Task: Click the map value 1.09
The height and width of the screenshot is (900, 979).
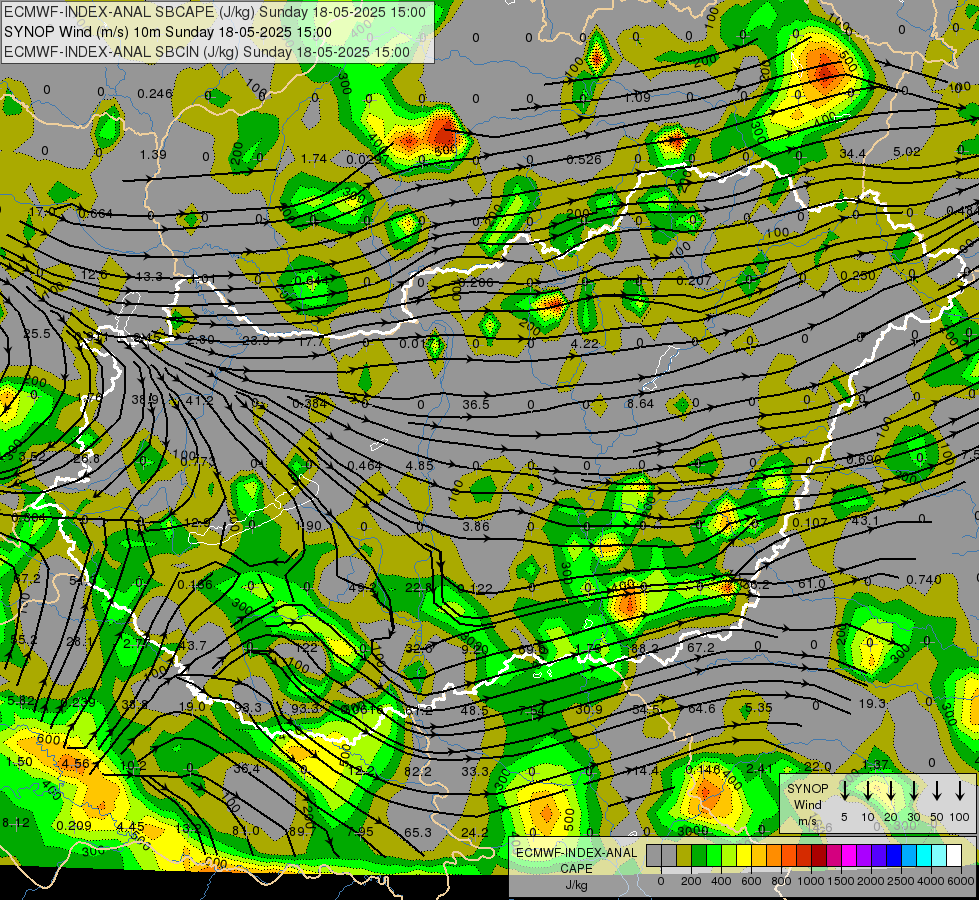Action: (x=637, y=97)
